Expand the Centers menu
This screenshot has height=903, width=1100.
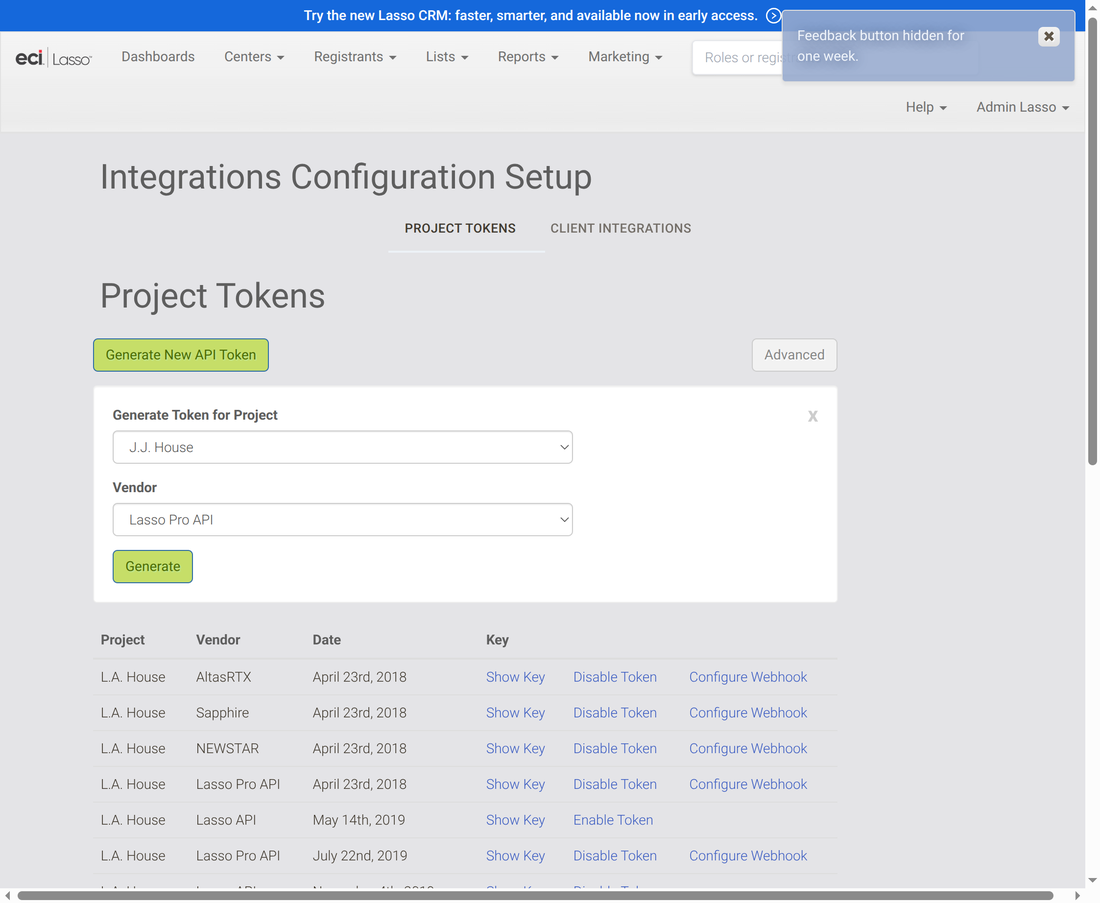click(254, 57)
